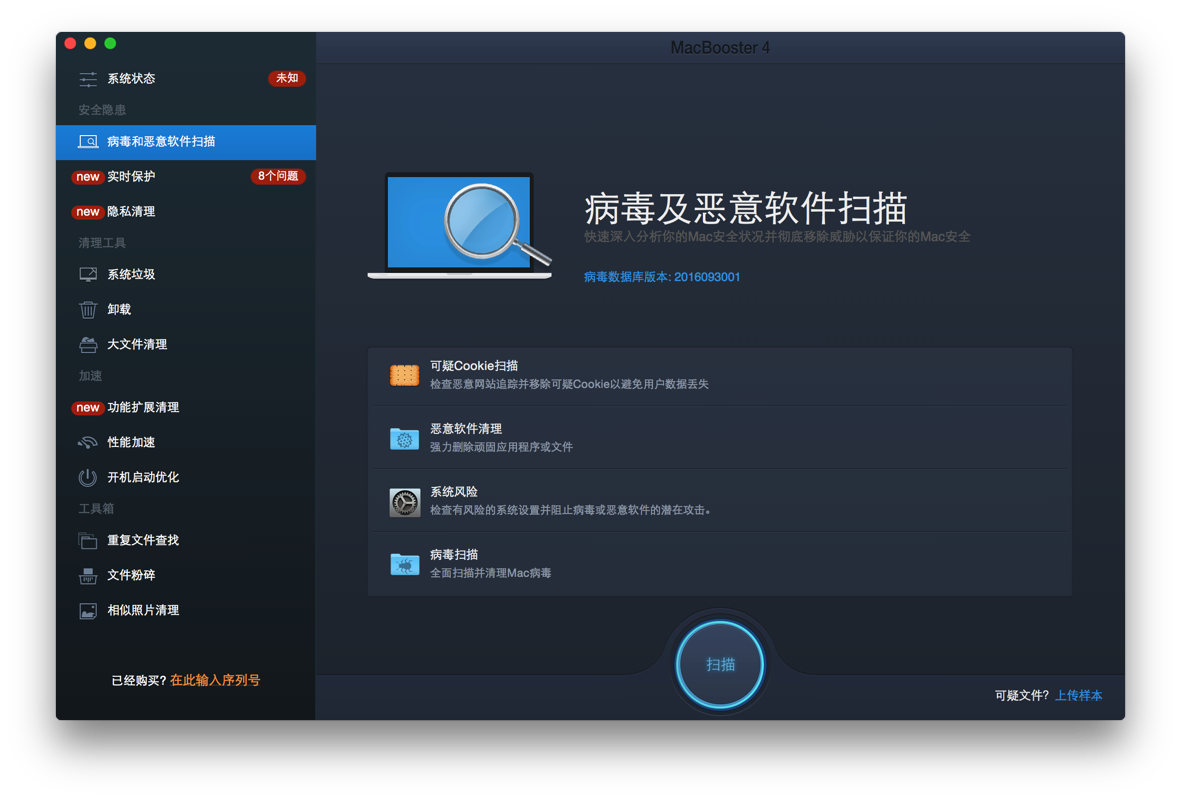
Task: Select 病毒和恶意软件扫描 sidebar item
Action: [x=186, y=142]
